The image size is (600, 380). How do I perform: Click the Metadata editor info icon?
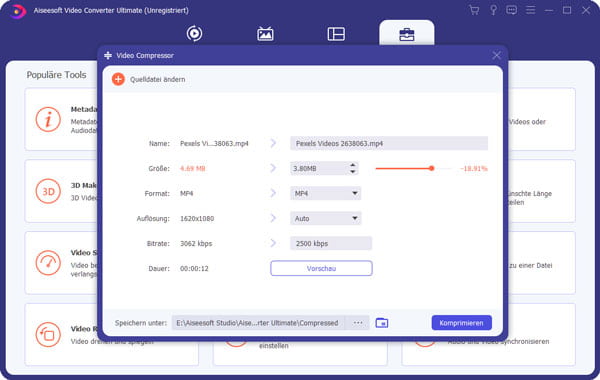click(48, 119)
